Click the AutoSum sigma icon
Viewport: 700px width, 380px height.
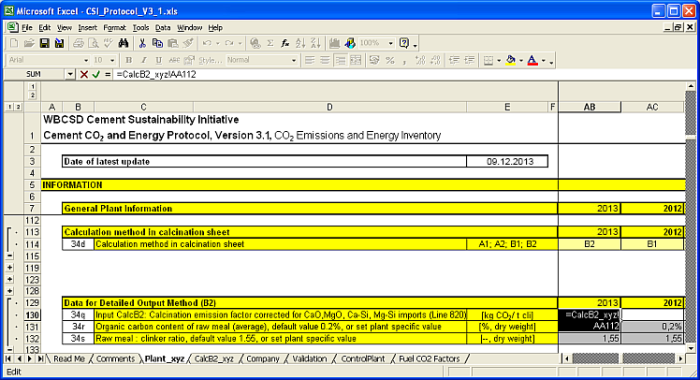pyautogui.click(x=270, y=43)
